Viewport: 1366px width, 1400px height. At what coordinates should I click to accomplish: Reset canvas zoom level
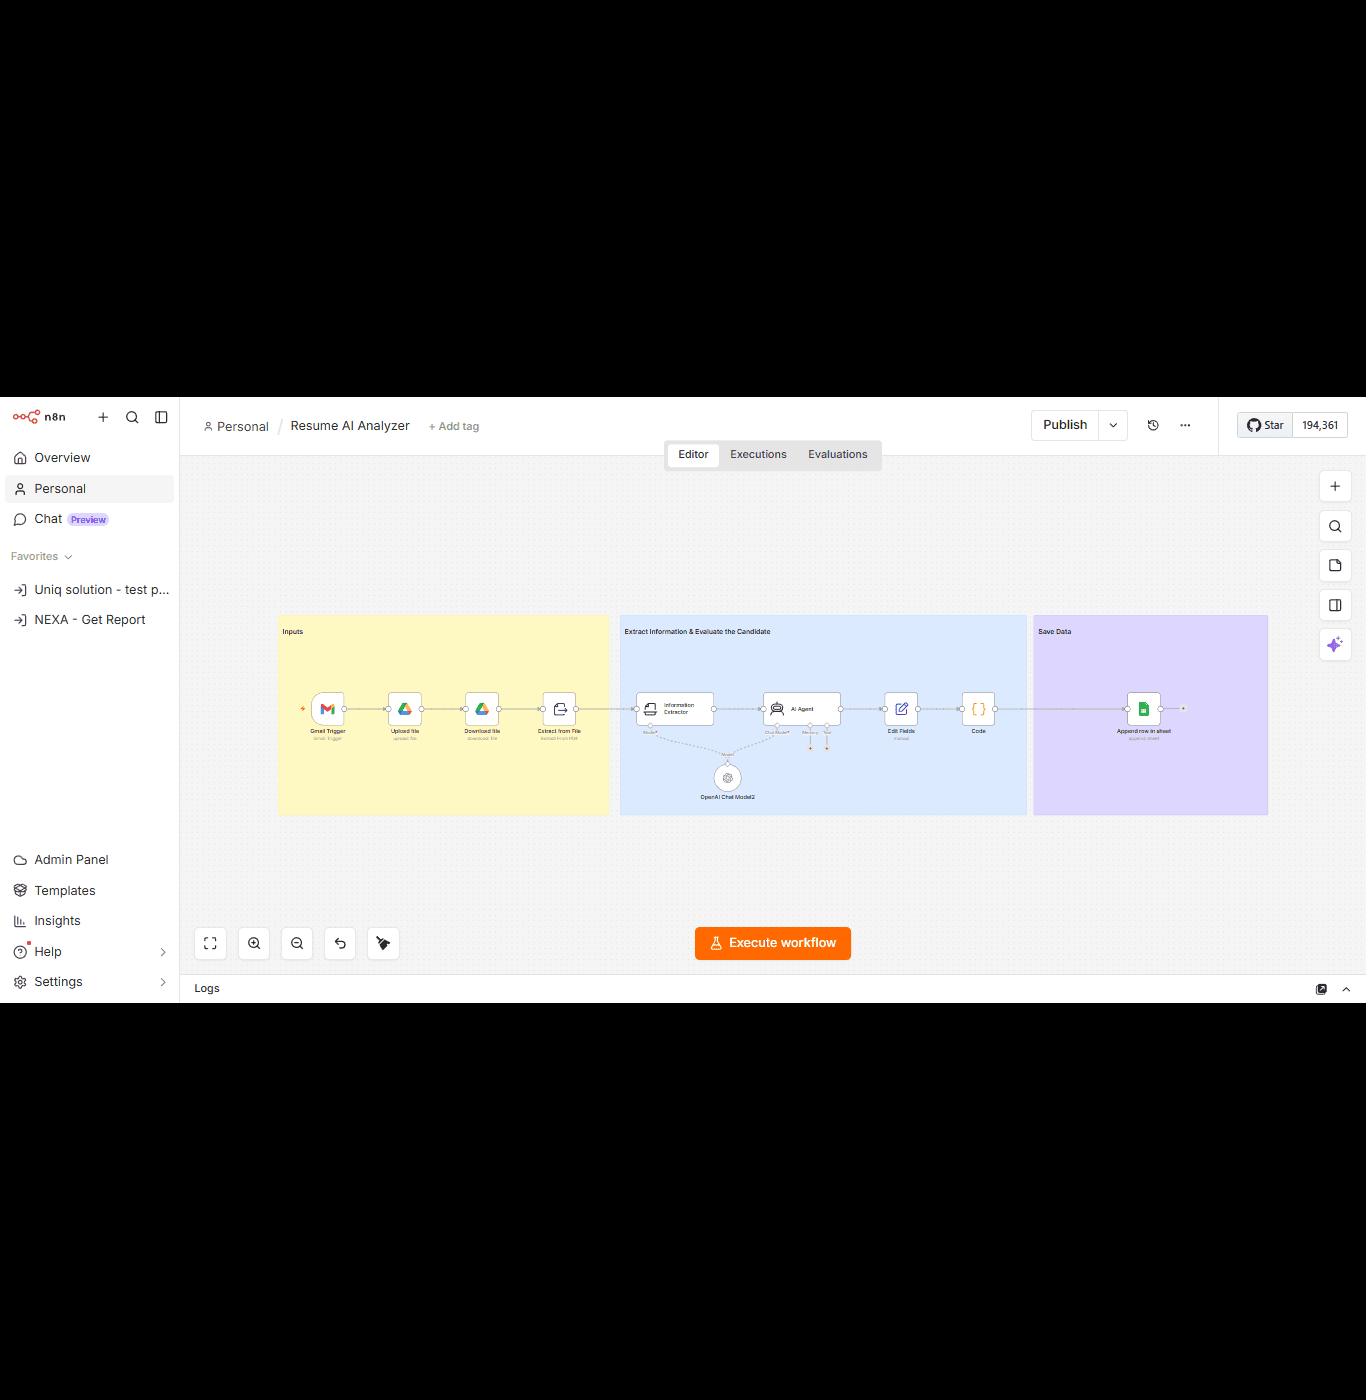(340, 943)
